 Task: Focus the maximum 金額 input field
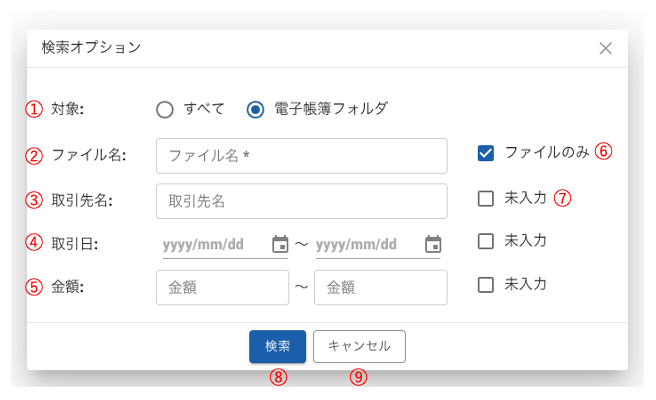coord(380,287)
